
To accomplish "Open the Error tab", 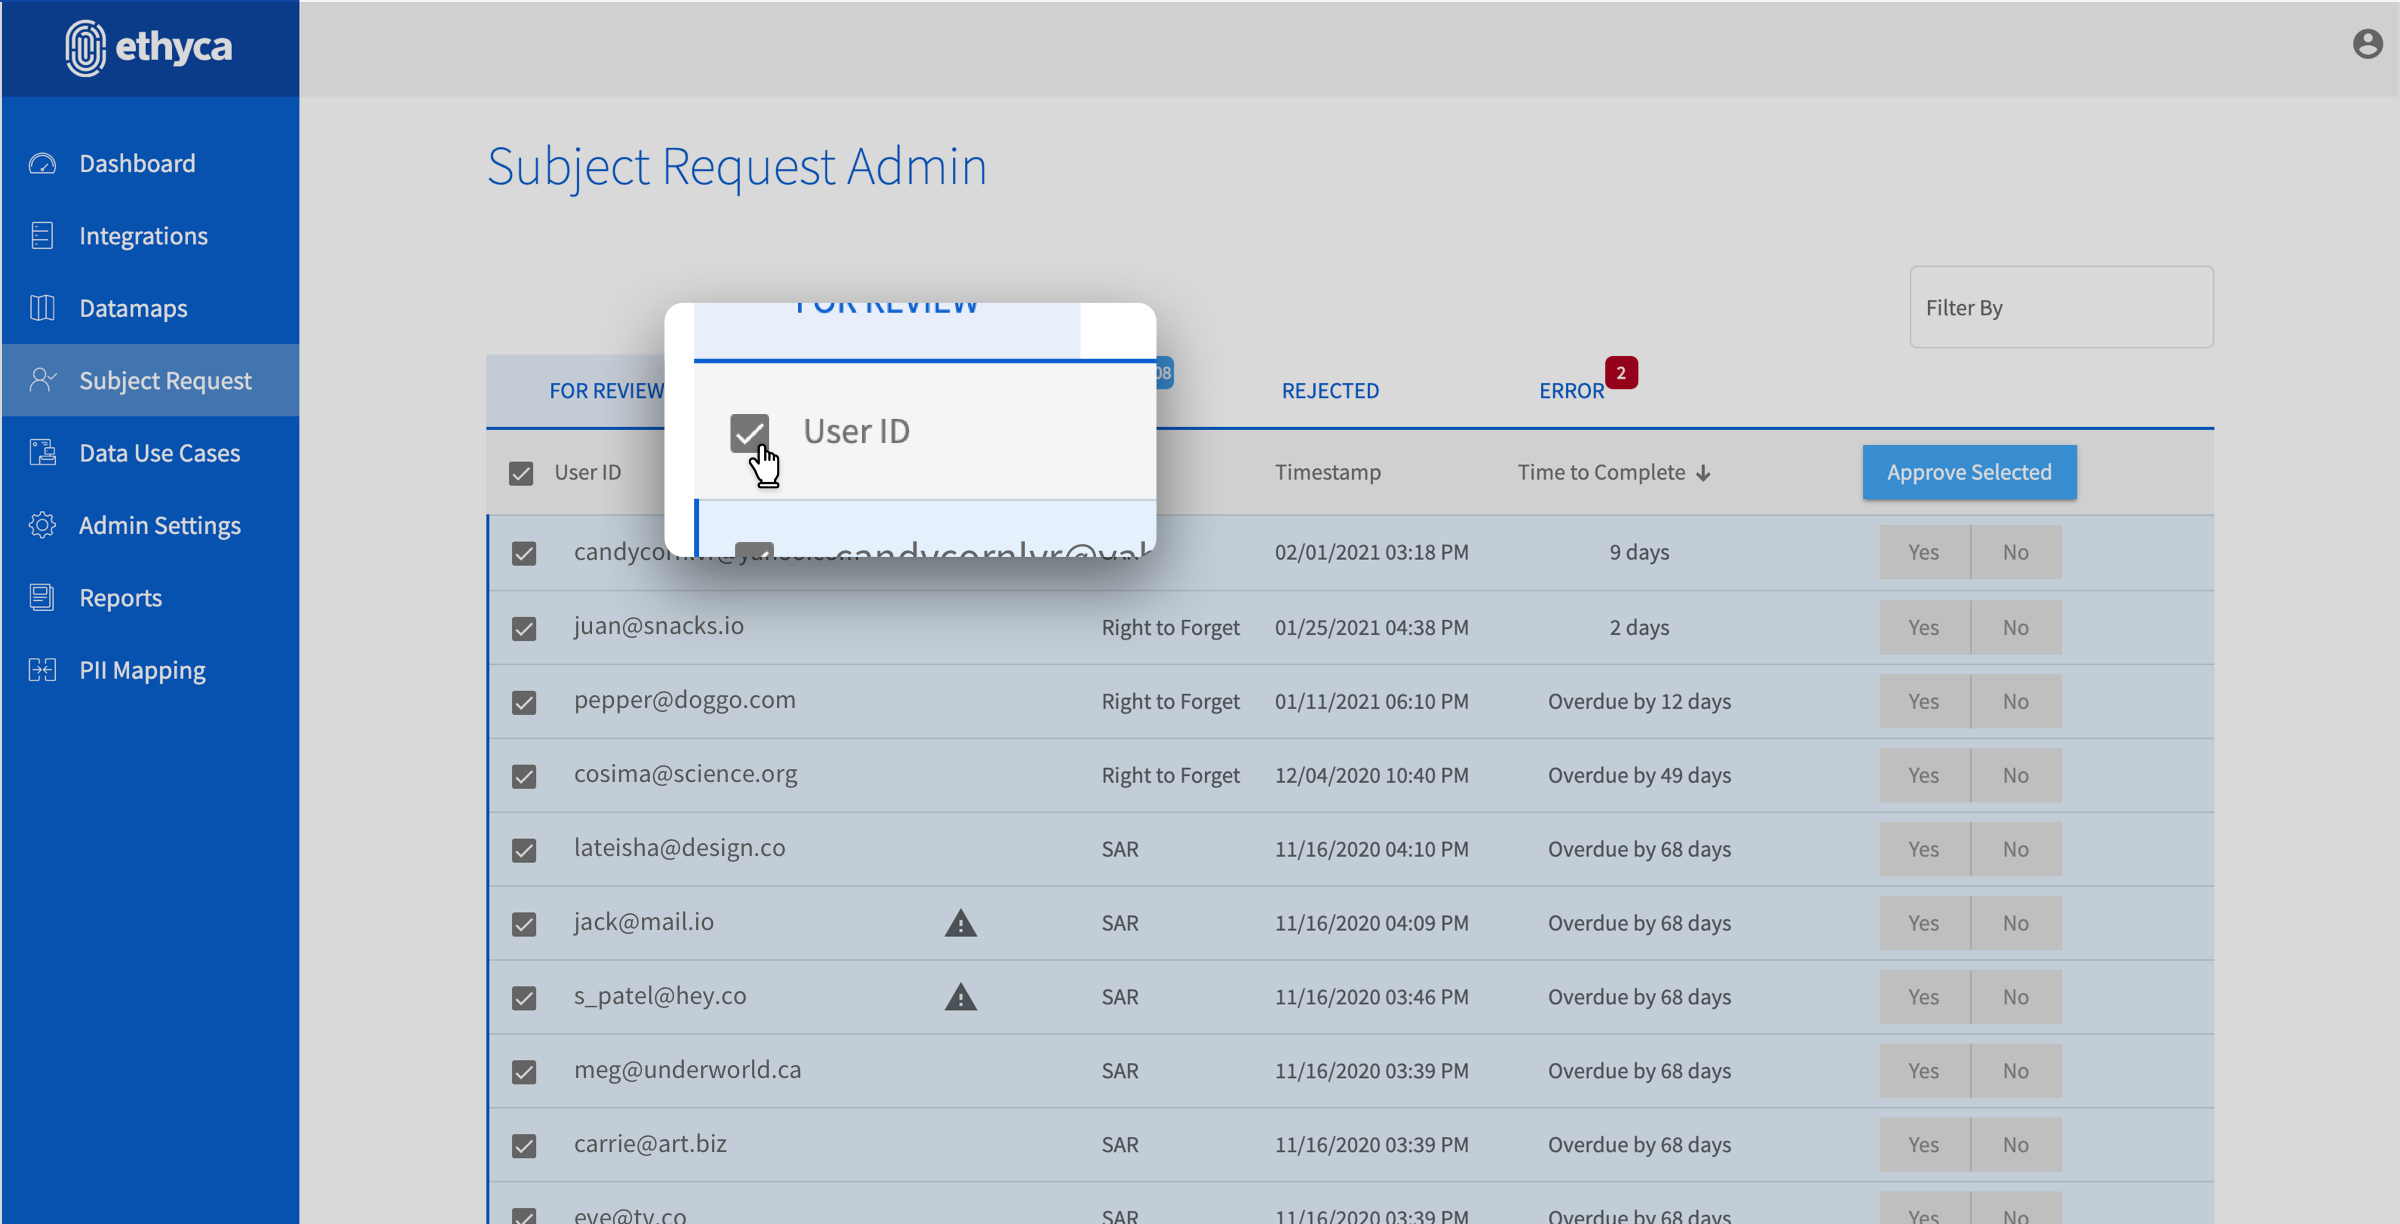I will click(1571, 390).
